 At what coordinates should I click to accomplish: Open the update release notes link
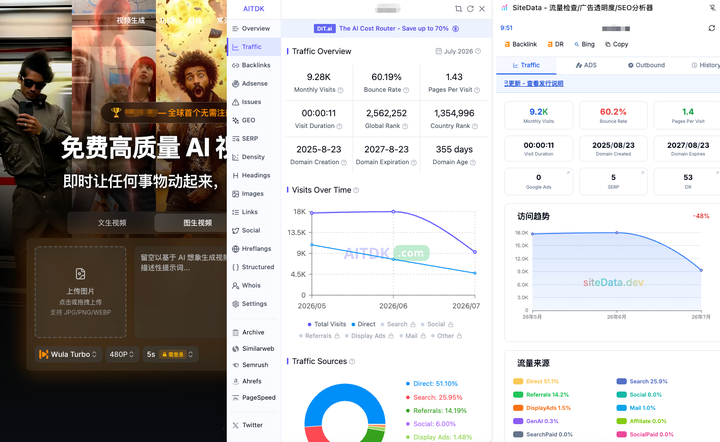534,84
